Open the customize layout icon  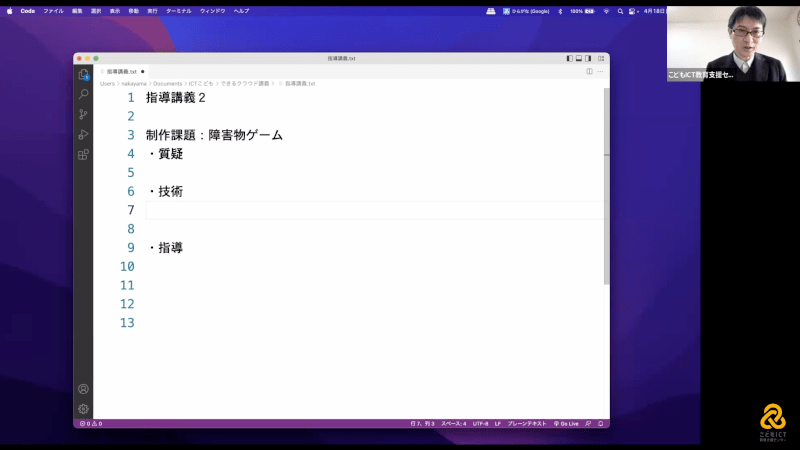601,59
